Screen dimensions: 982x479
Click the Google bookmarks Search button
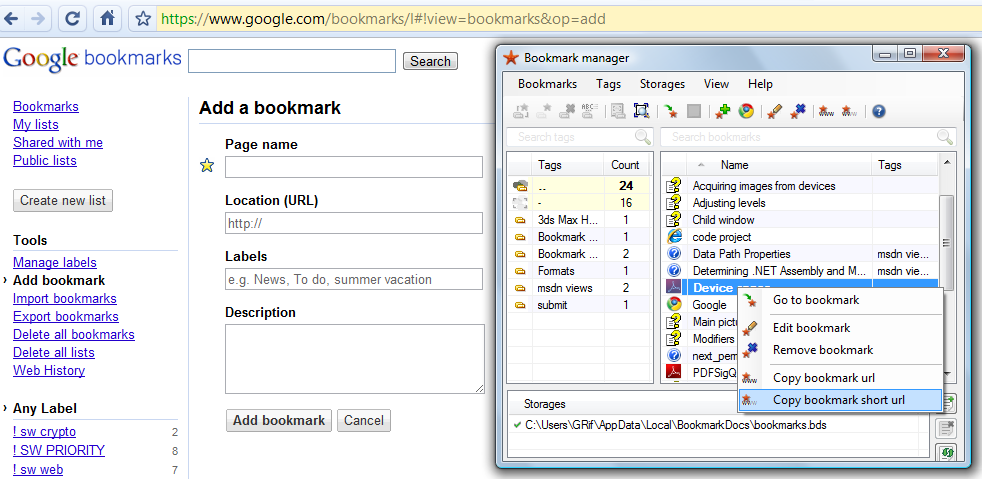click(430, 61)
